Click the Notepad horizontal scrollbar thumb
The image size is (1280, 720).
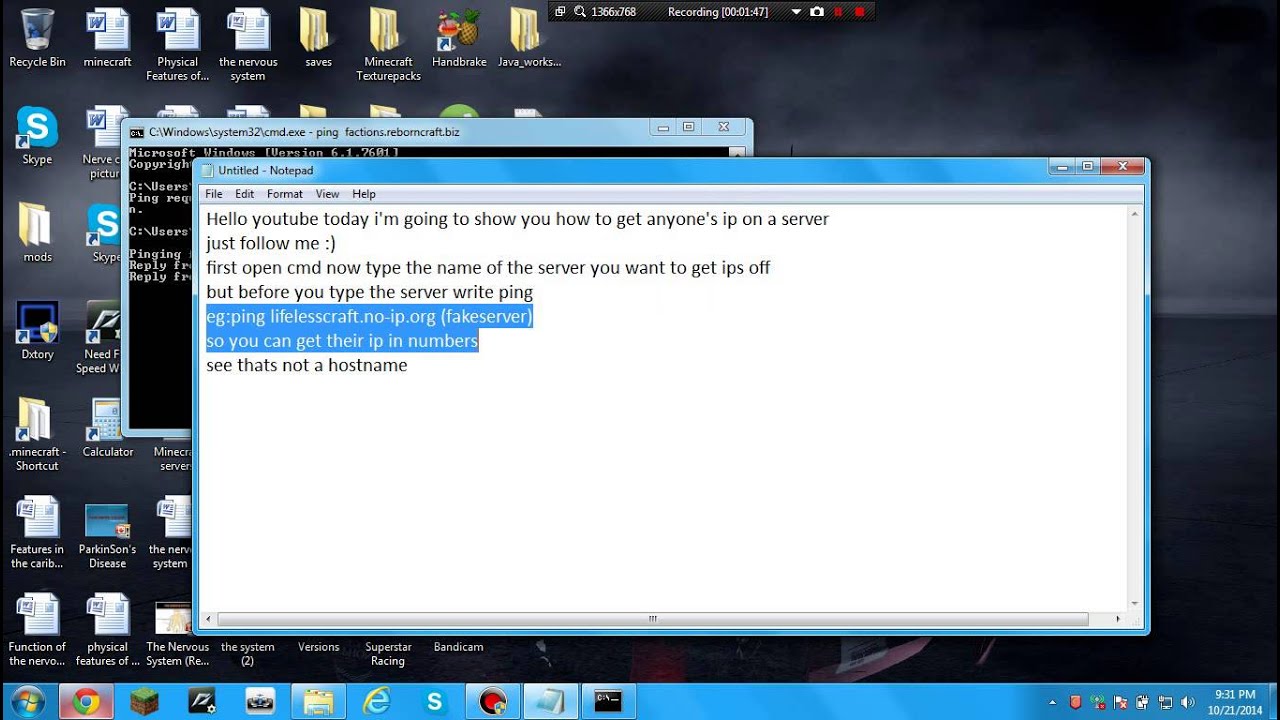click(652, 620)
